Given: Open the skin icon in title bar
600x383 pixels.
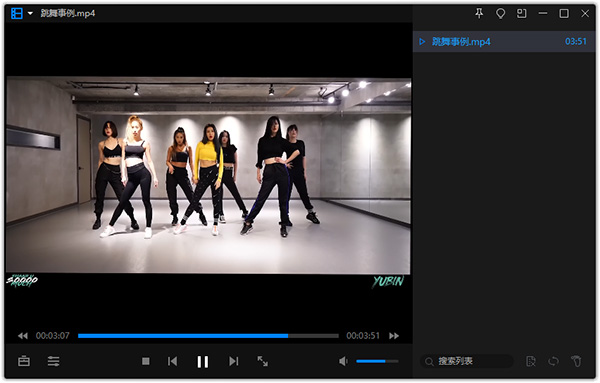Looking at the screenshot, I should click(x=500, y=13).
